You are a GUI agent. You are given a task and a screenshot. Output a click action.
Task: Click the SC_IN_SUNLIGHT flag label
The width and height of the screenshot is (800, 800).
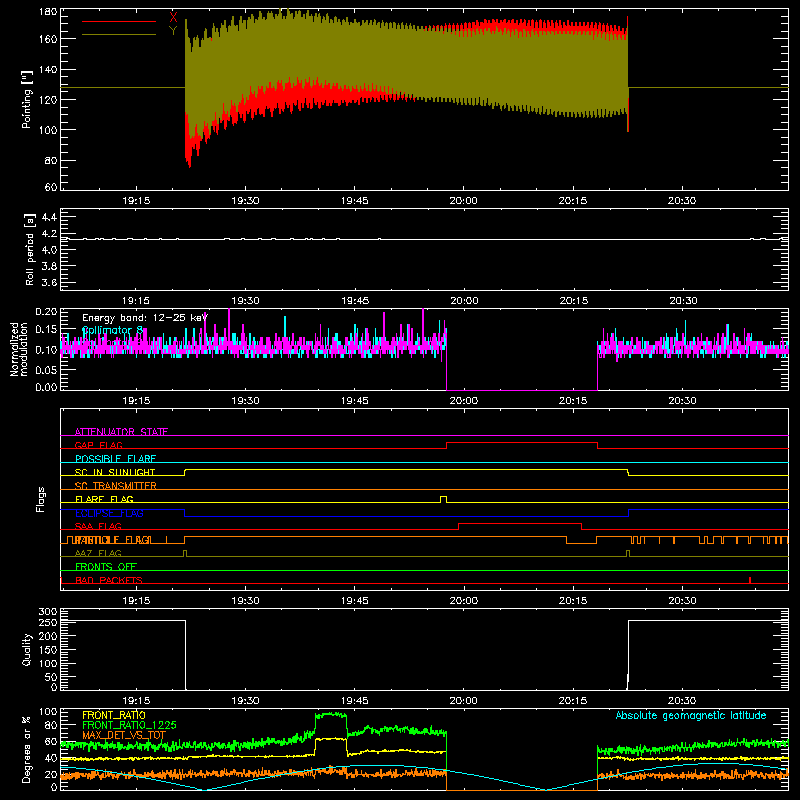point(115,472)
